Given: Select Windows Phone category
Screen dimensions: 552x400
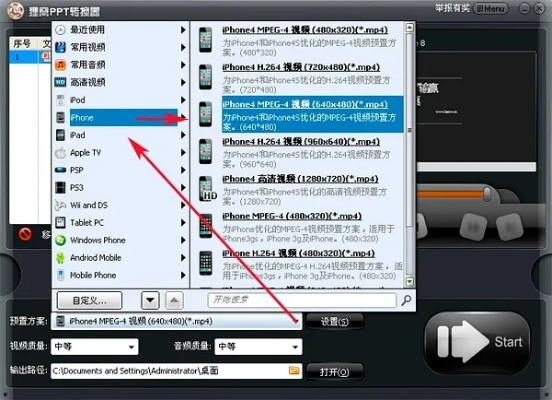Looking at the screenshot, I should click(120, 240).
